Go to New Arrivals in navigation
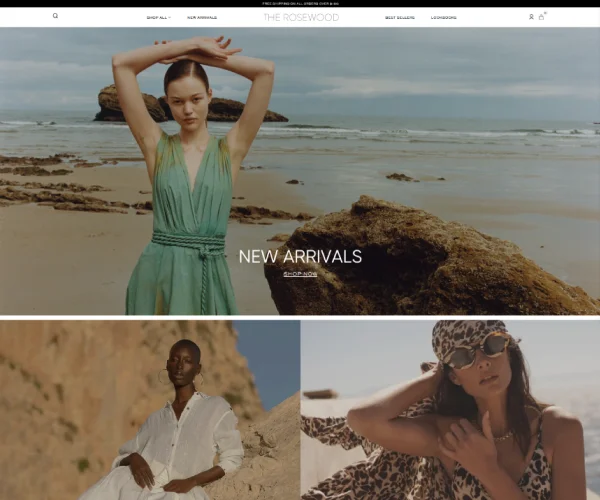This screenshot has width=600, height=500. (x=203, y=17)
